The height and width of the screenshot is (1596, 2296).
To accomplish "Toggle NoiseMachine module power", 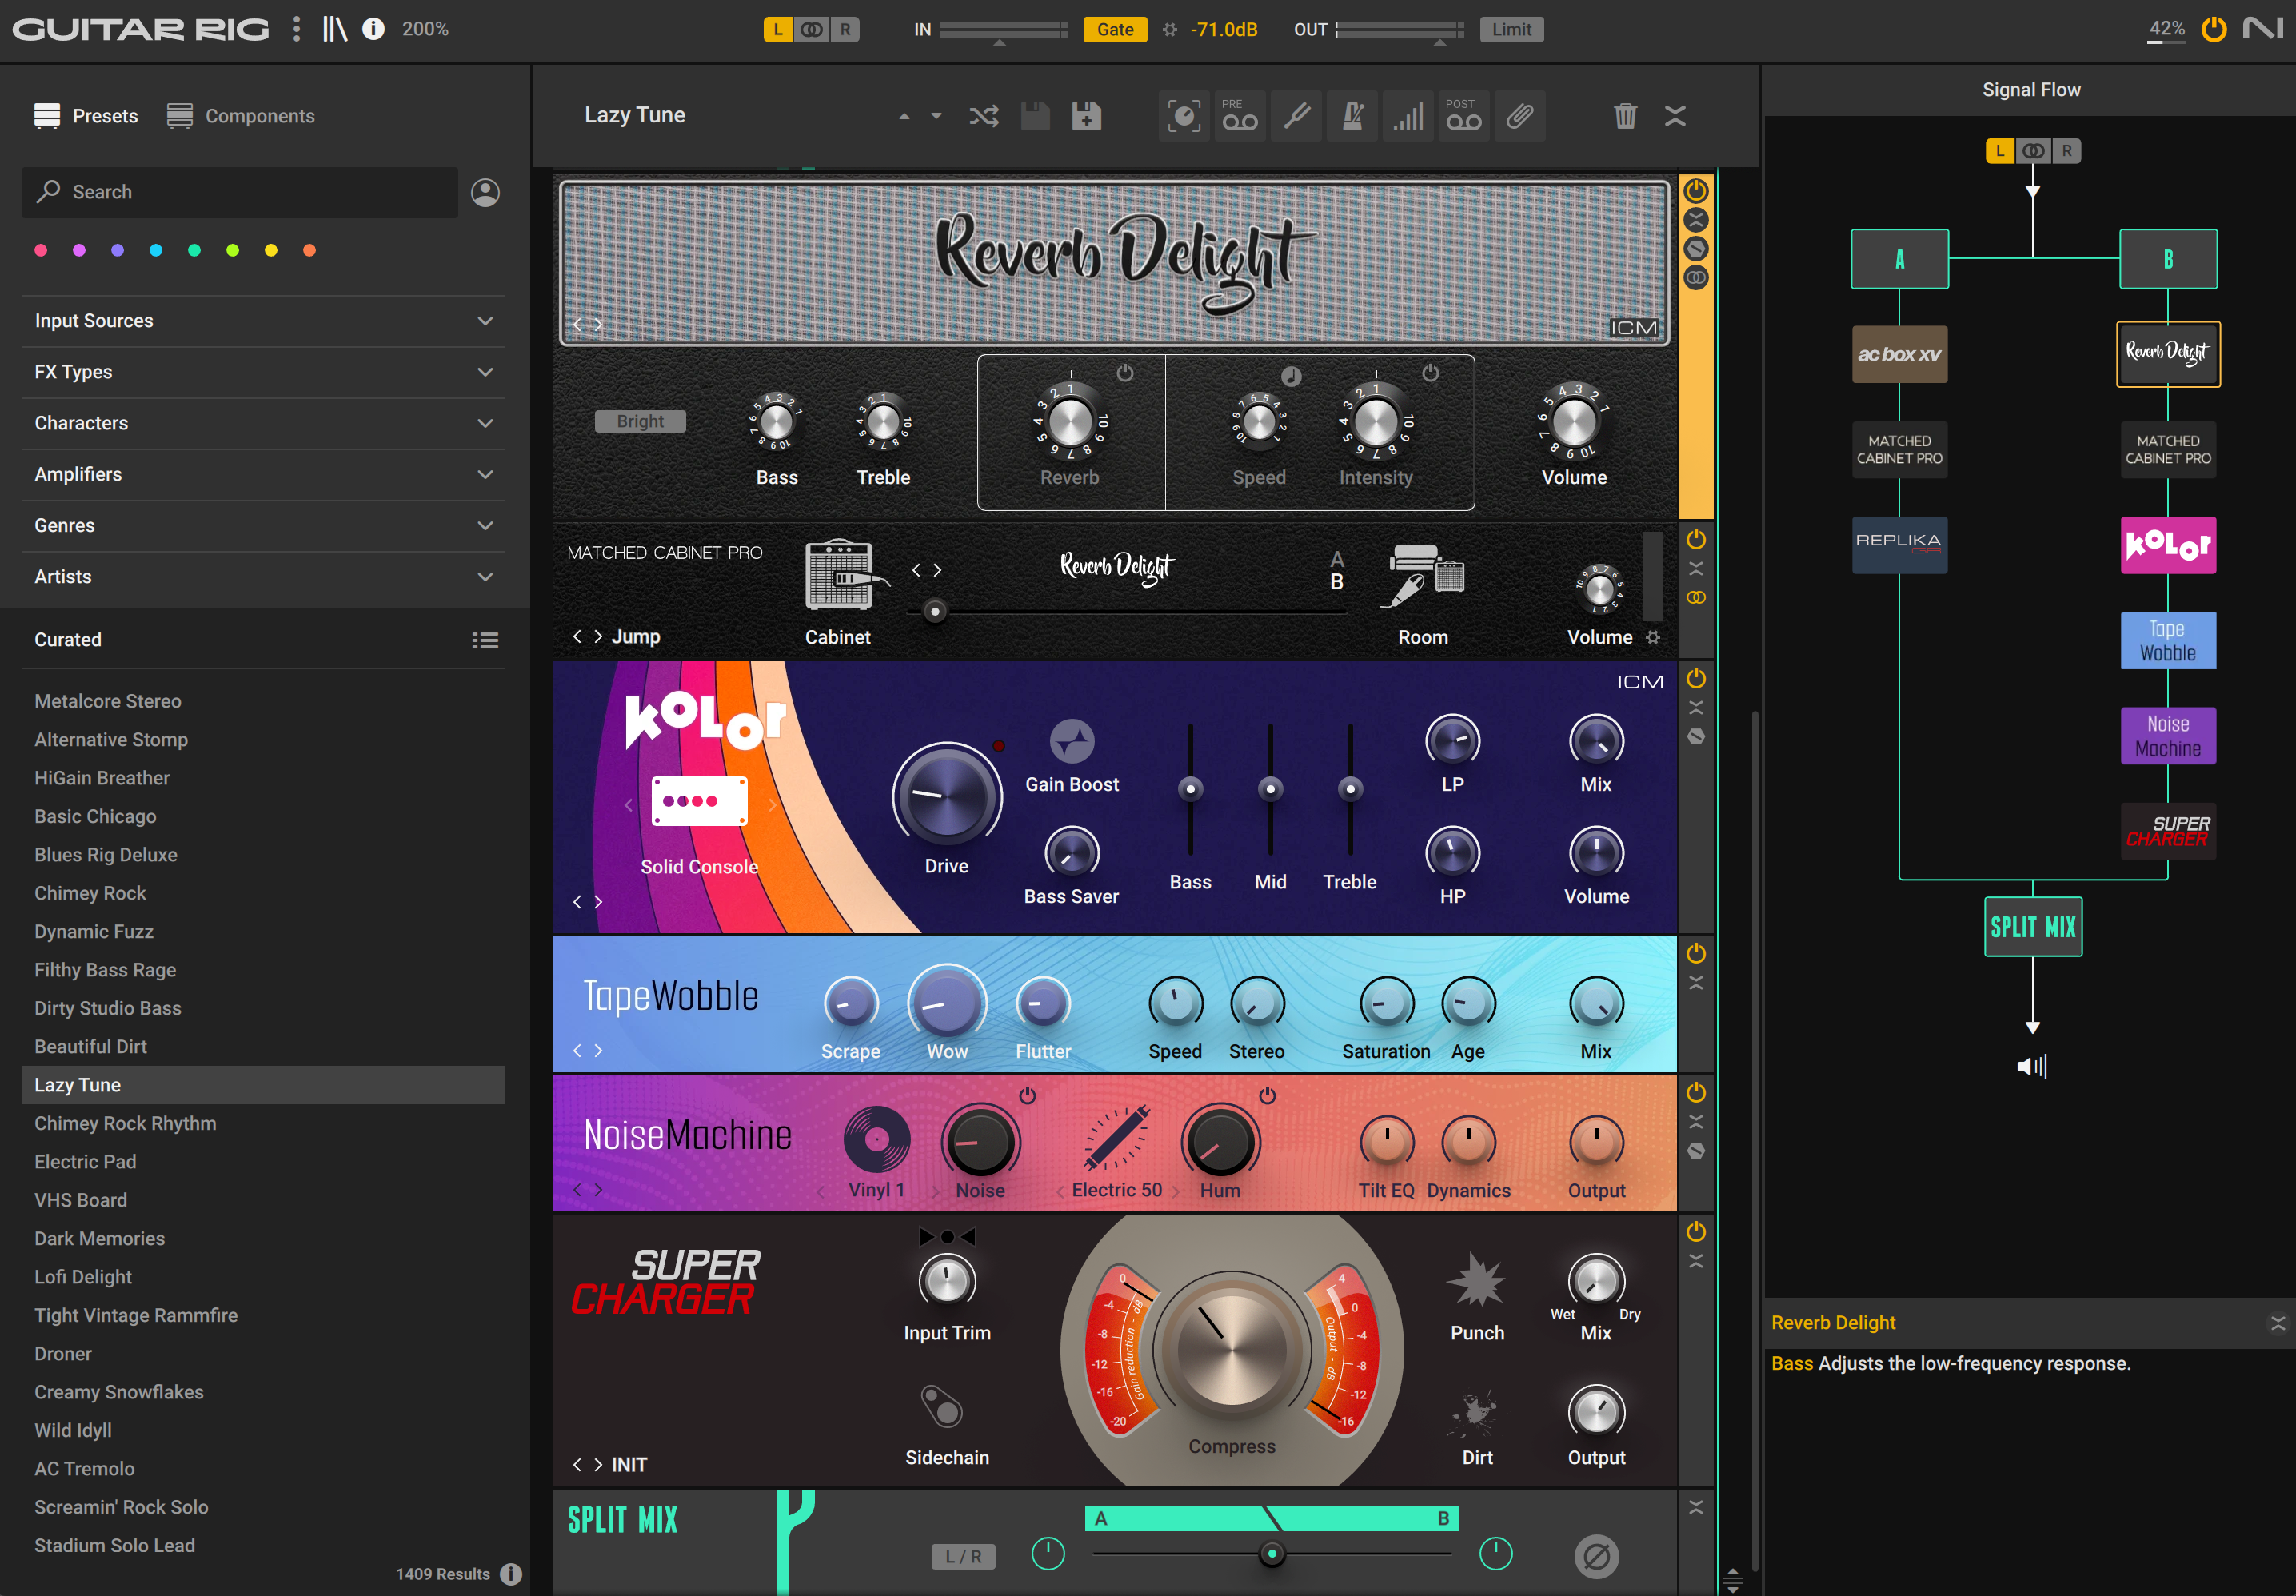I will pos(1696,1092).
